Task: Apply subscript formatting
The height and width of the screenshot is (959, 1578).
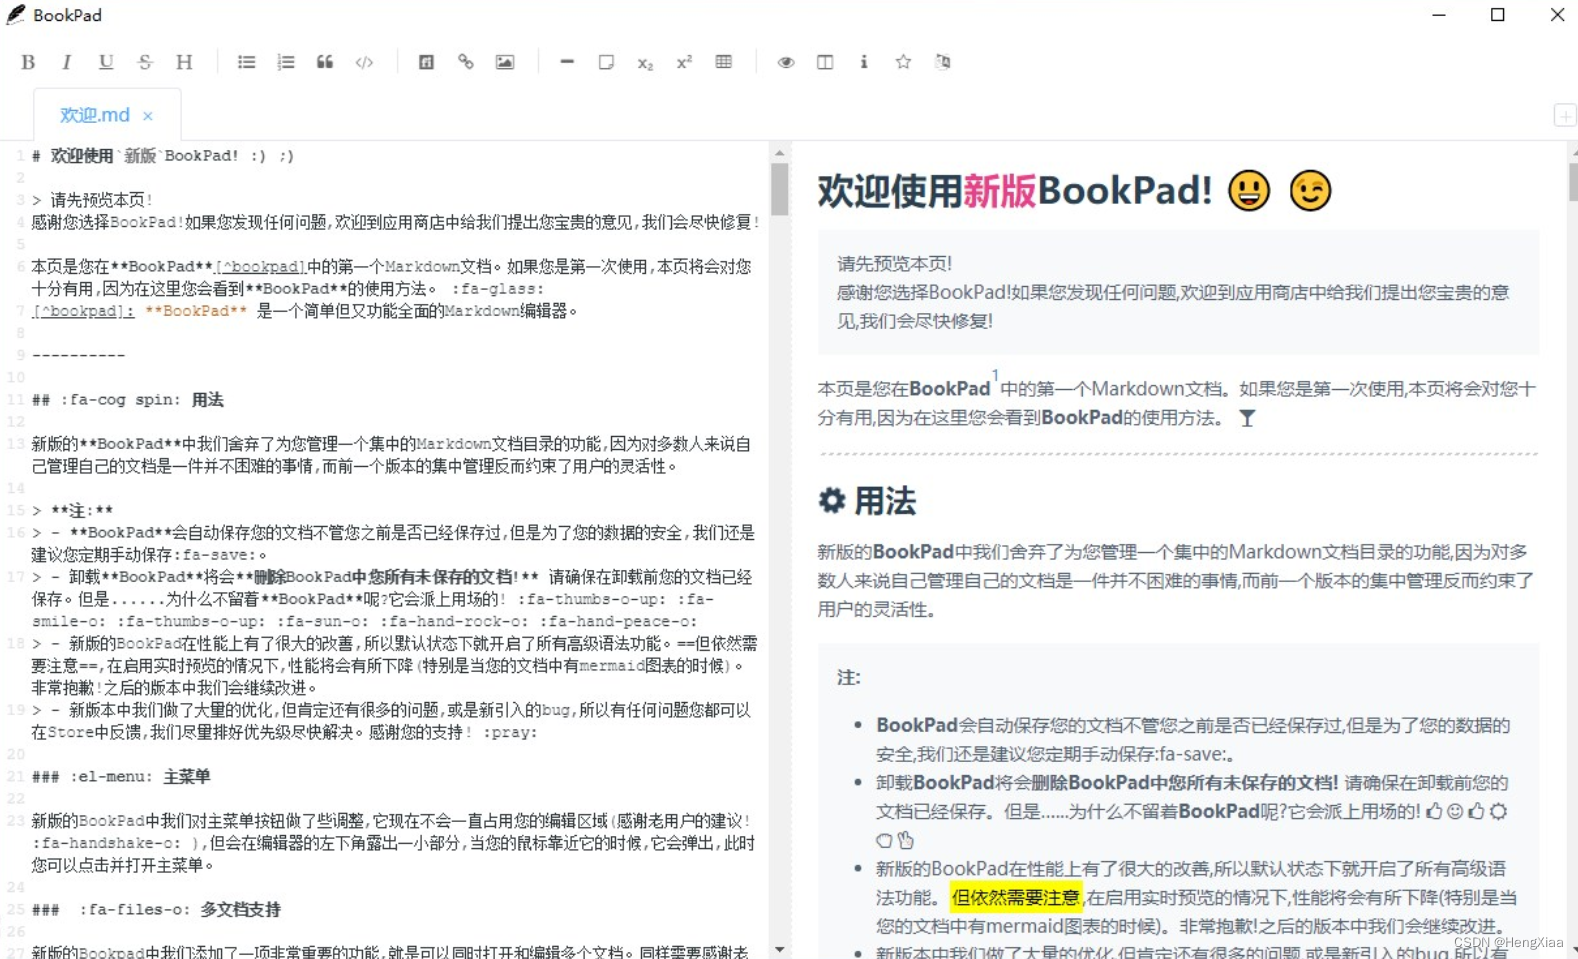Action: (645, 63)
